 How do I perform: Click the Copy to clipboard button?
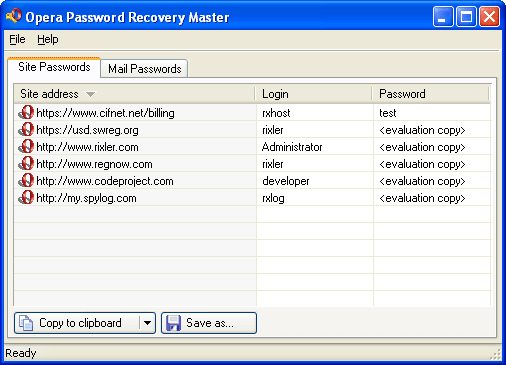[77, 323]
